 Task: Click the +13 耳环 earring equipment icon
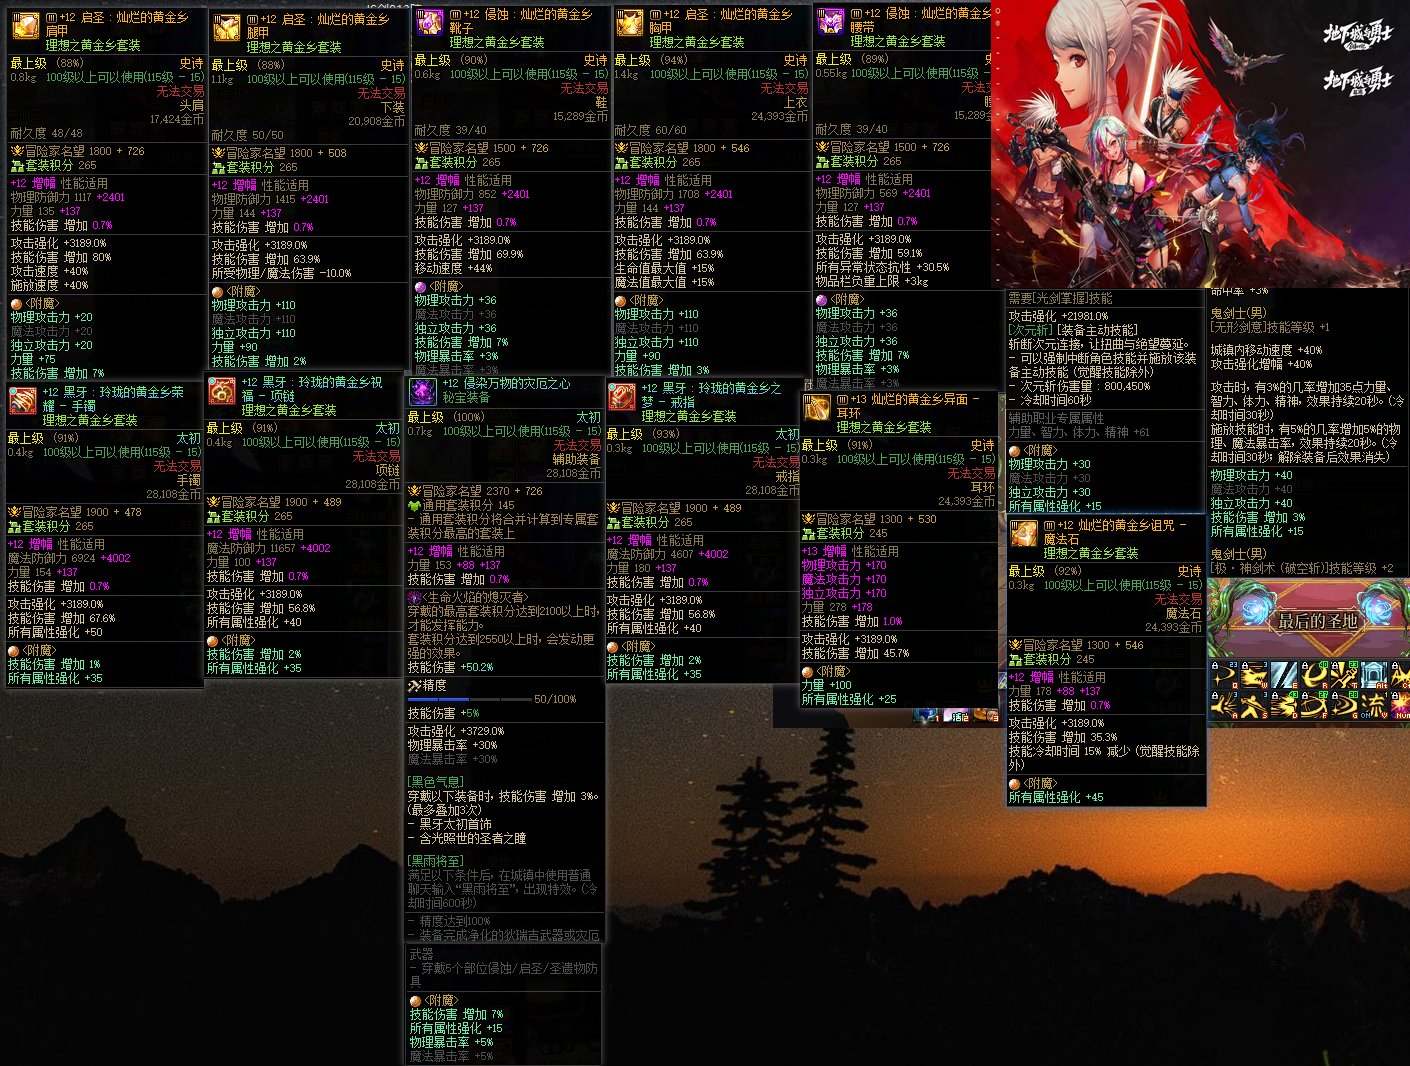[818, 408]
